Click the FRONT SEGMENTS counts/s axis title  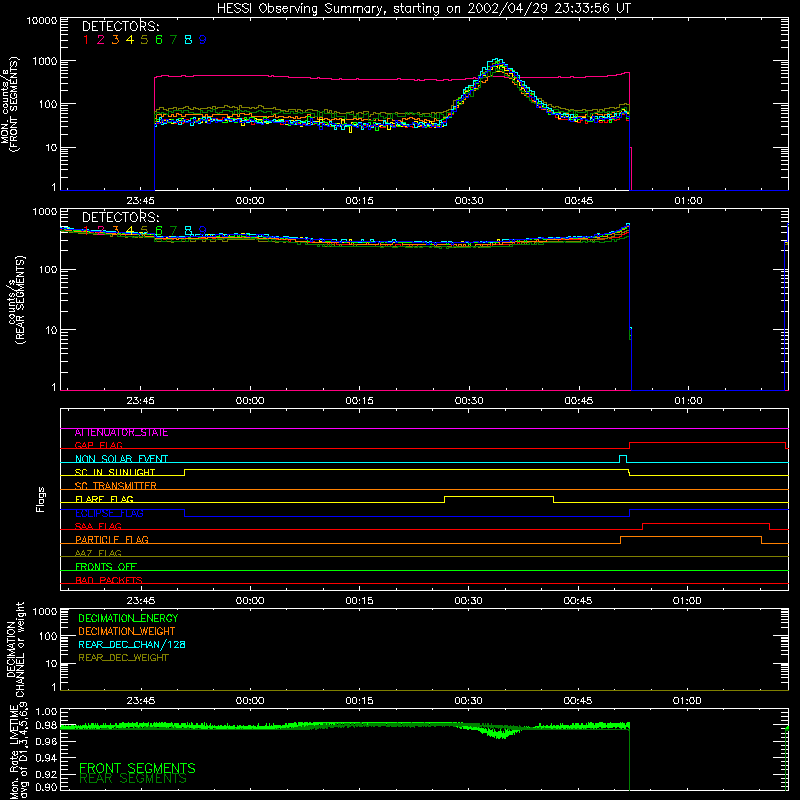click(x=10, y=105)
